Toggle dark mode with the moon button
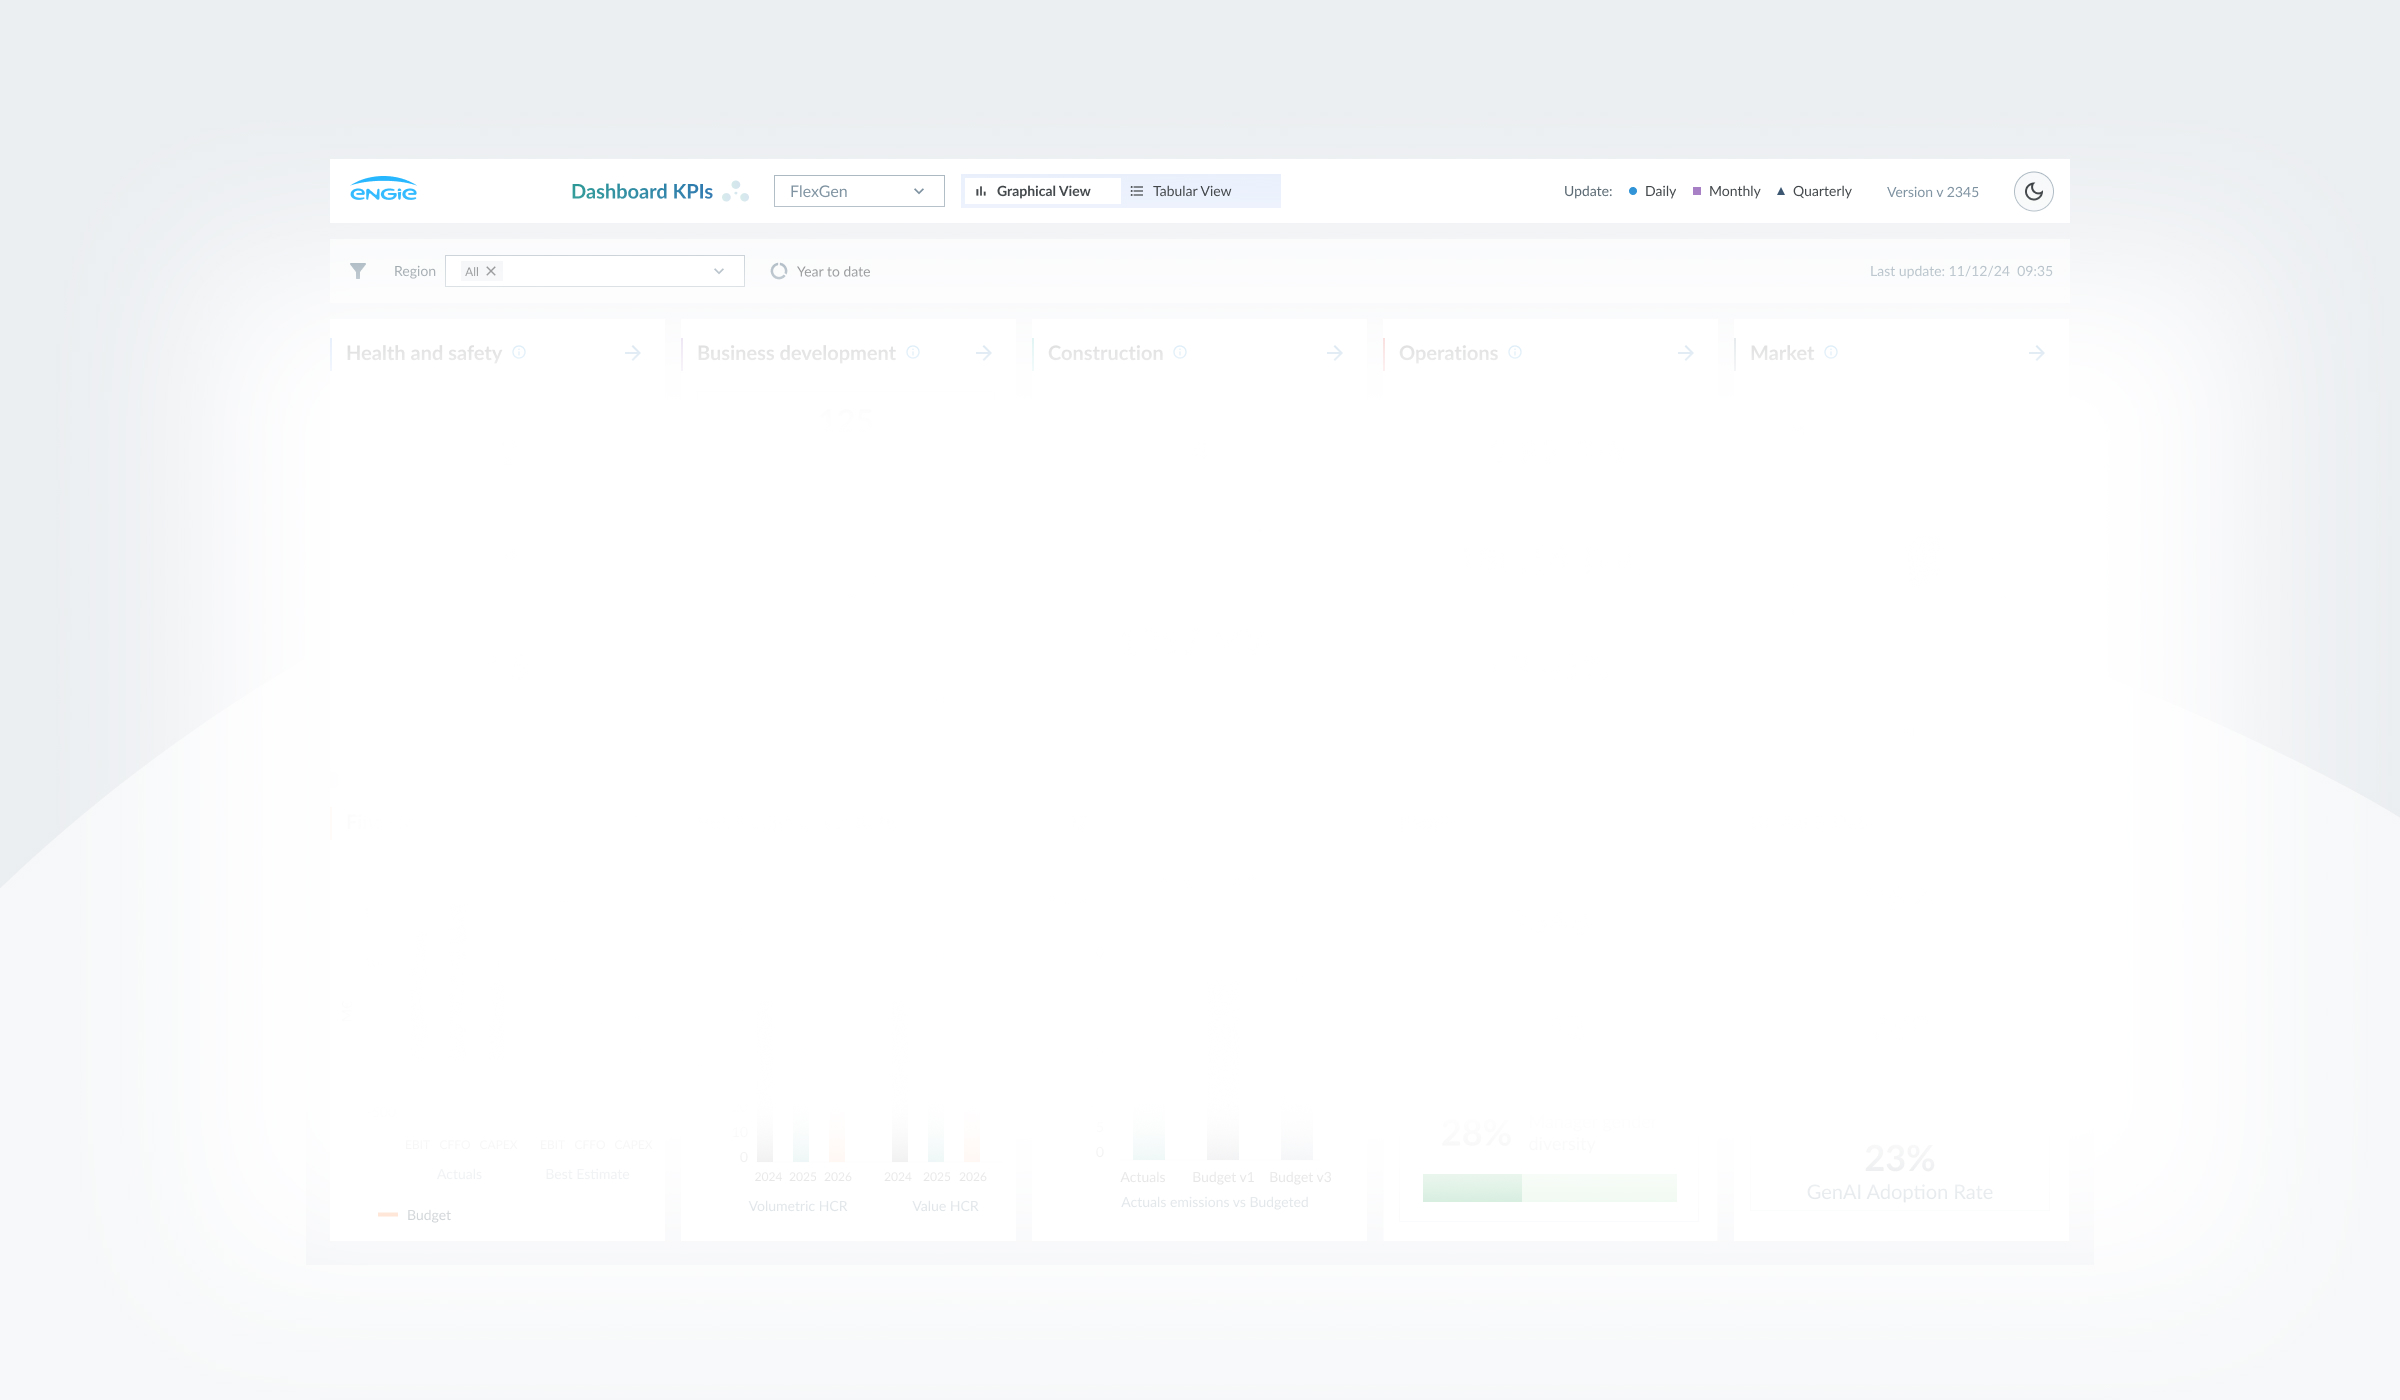Image resolution: width=2400 pixels, height=1400 pixels. point(2033,190)
